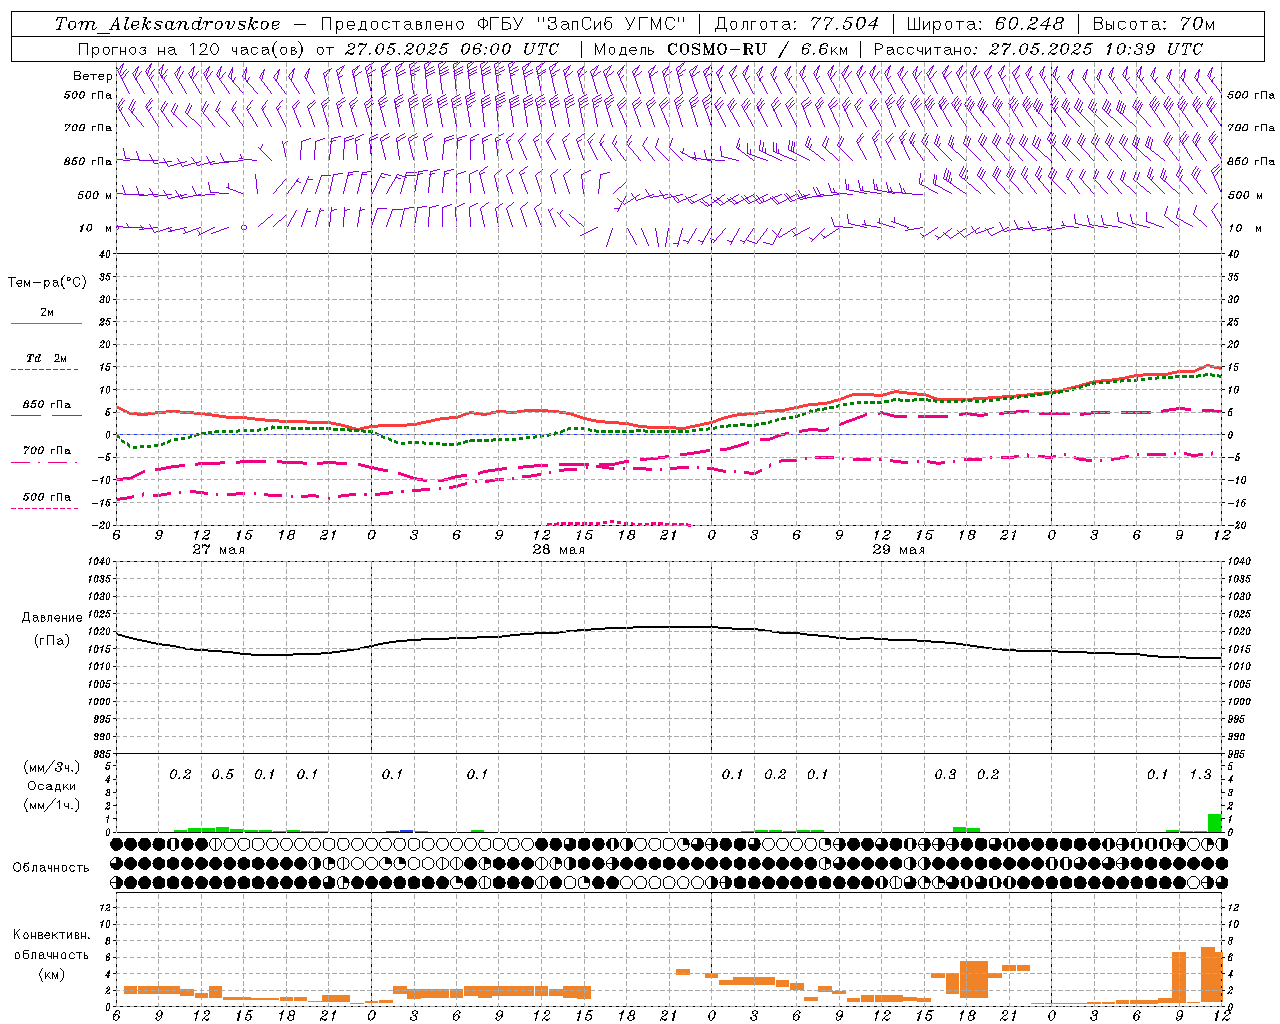Click the Рассчитано: 27.05.2025 10:39 UTC timestamp
The height and width of the screenshot is (1024, 1280).
(1038, 49)
